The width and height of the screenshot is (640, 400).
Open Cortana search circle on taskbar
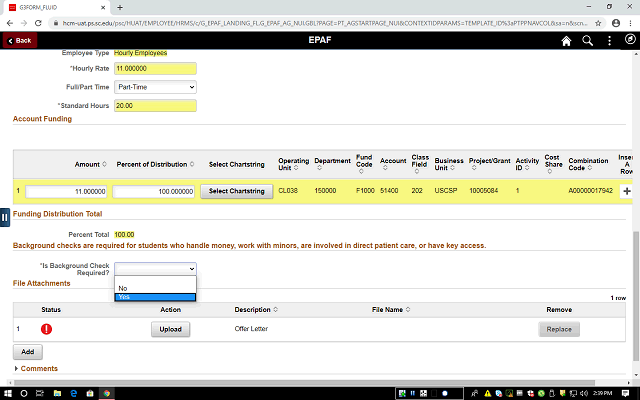tap(24, 393)
